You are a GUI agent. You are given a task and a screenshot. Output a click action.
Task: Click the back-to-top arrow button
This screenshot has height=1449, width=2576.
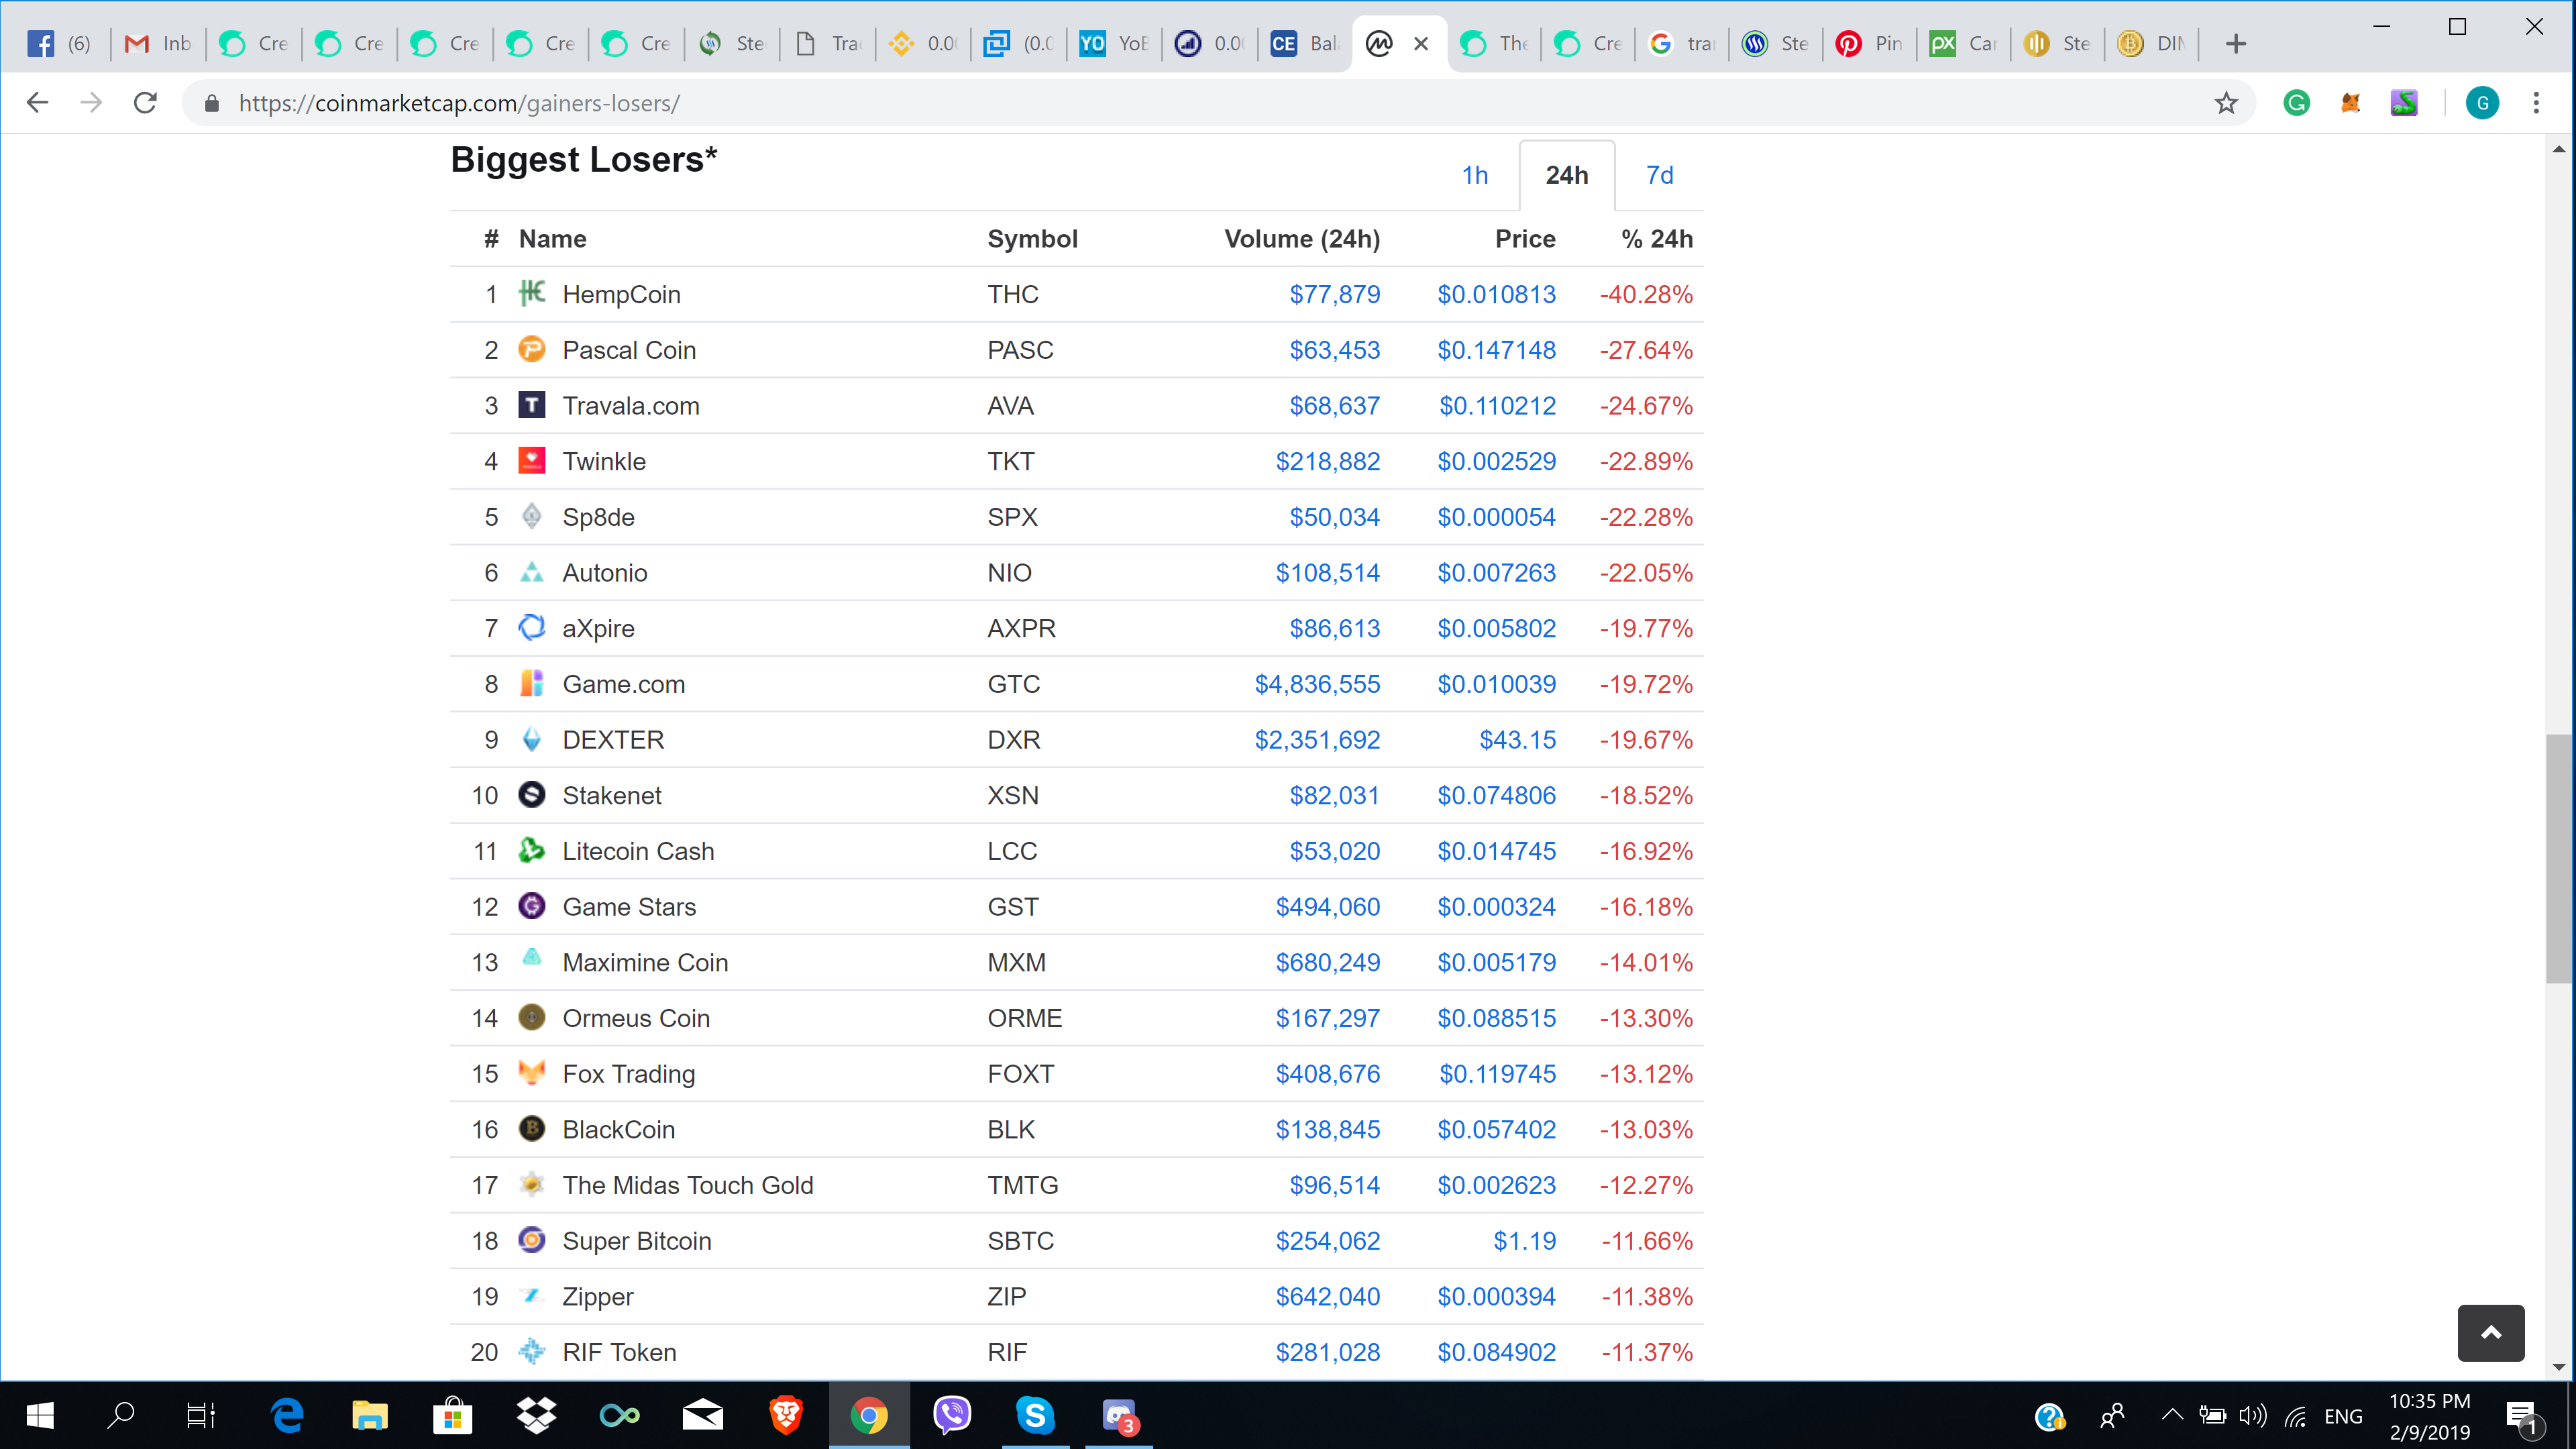point(2491,1332)
